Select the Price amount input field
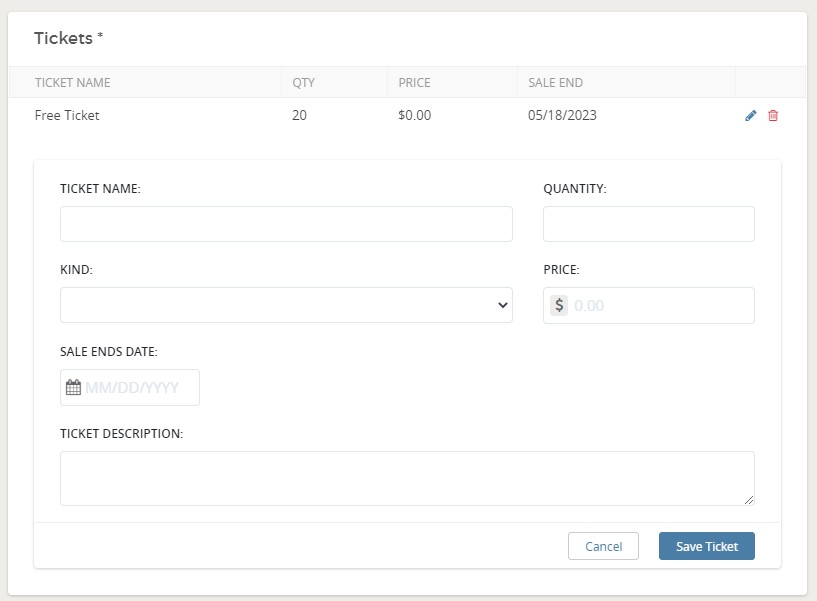The height and width of the screenshot is (601, 817). 660,306
